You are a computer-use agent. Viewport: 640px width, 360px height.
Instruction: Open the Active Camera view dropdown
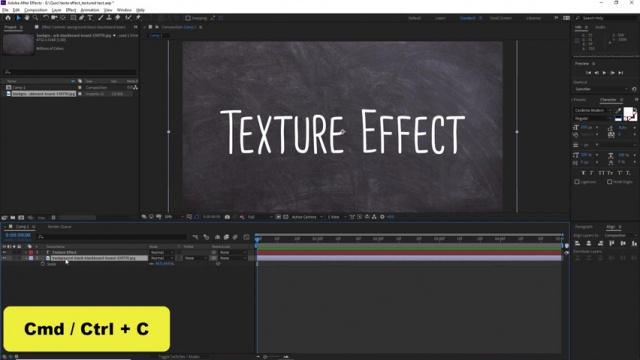coord(307,217)
